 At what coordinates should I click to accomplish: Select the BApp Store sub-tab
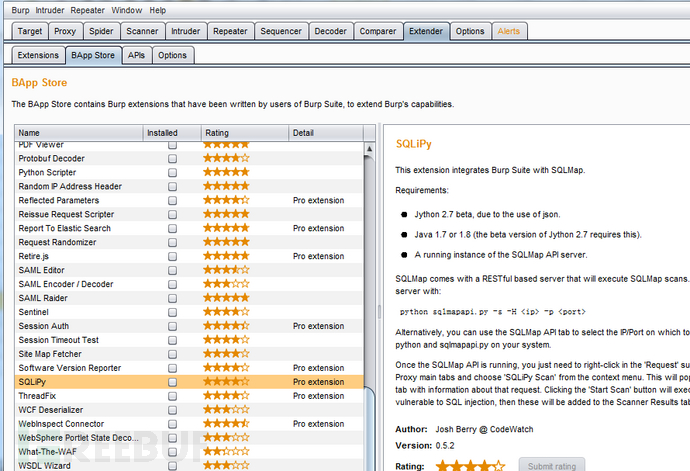coord(93,55)
